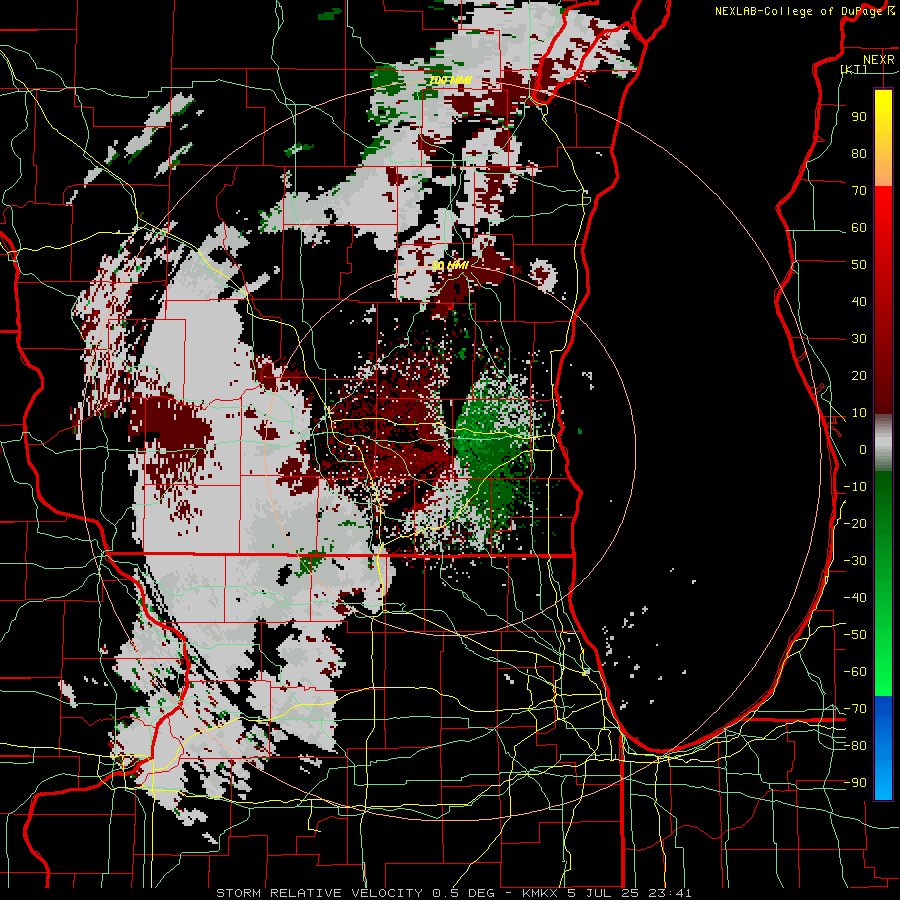This screenshot has height=900, width=900.
Task: Click the Storm Relative Velocity caption text
Action: click(453, 893)
